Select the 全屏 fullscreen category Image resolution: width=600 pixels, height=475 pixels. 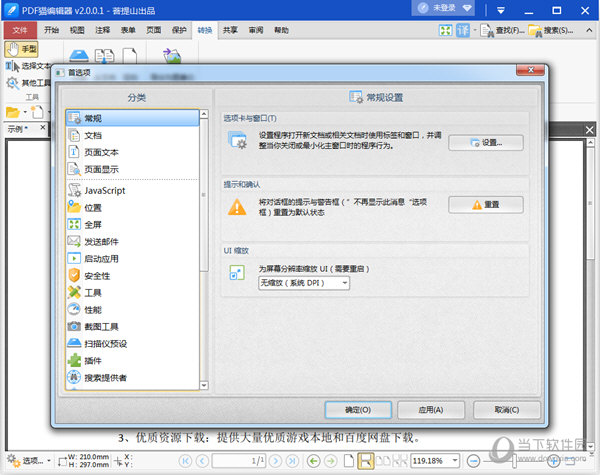click(74, 224)
